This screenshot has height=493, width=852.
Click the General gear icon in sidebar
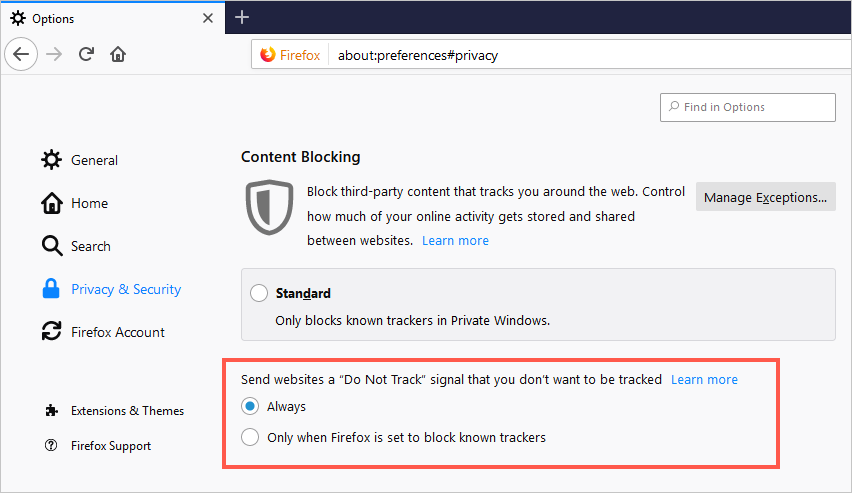[x=52, y=160]
